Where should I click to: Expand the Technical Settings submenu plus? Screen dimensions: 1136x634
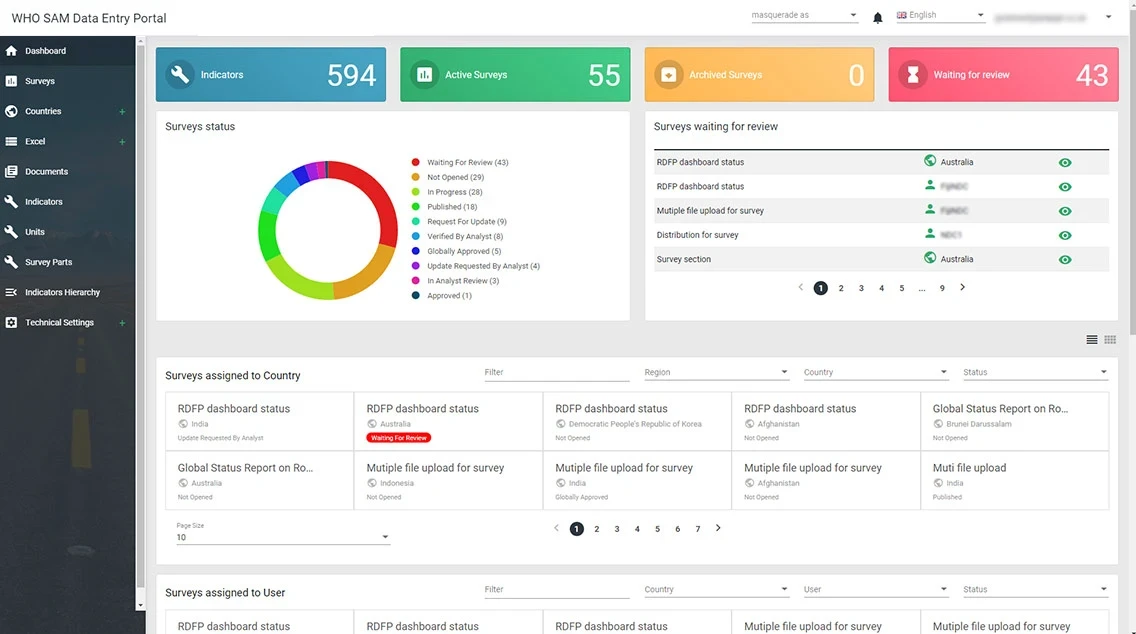[x=122, y=323]
